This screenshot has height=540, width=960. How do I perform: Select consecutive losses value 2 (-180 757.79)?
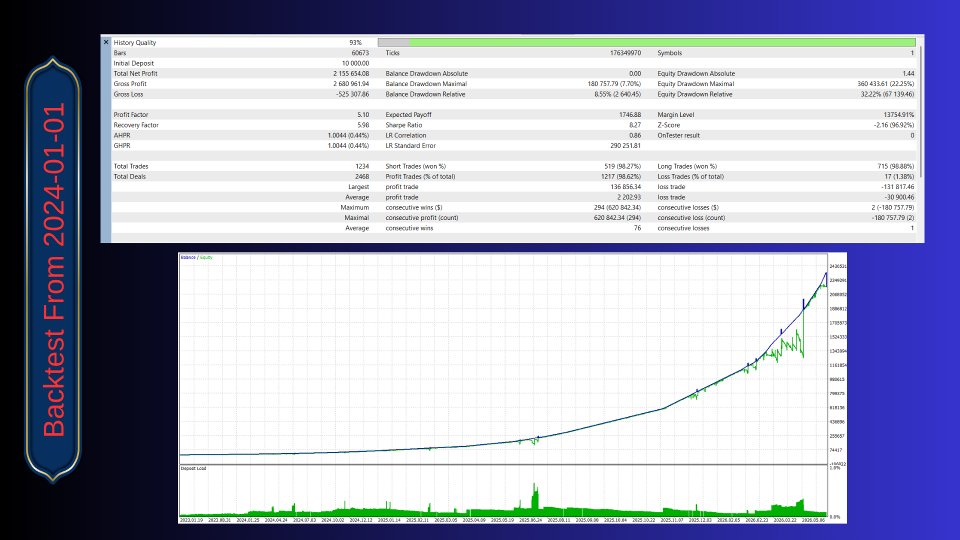pyautogui.click(x=893, y=208)
